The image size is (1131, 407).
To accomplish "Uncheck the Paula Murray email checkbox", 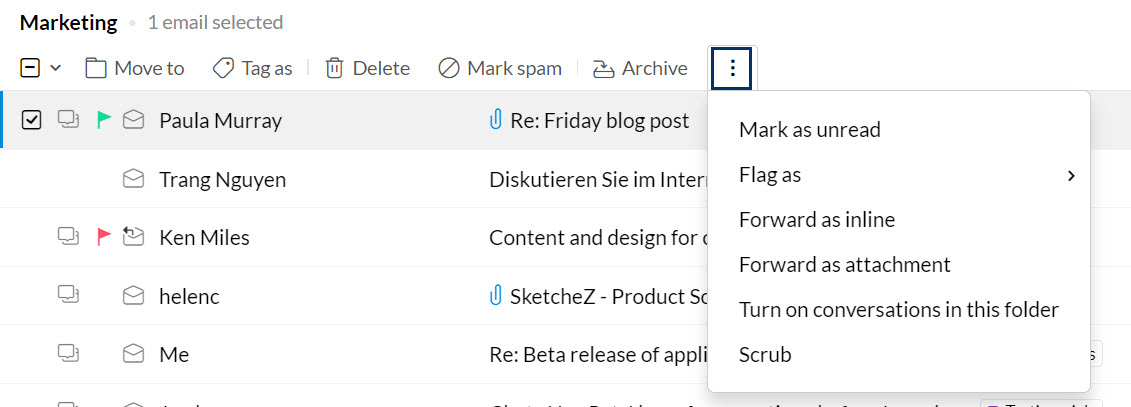I will point(32,120).
